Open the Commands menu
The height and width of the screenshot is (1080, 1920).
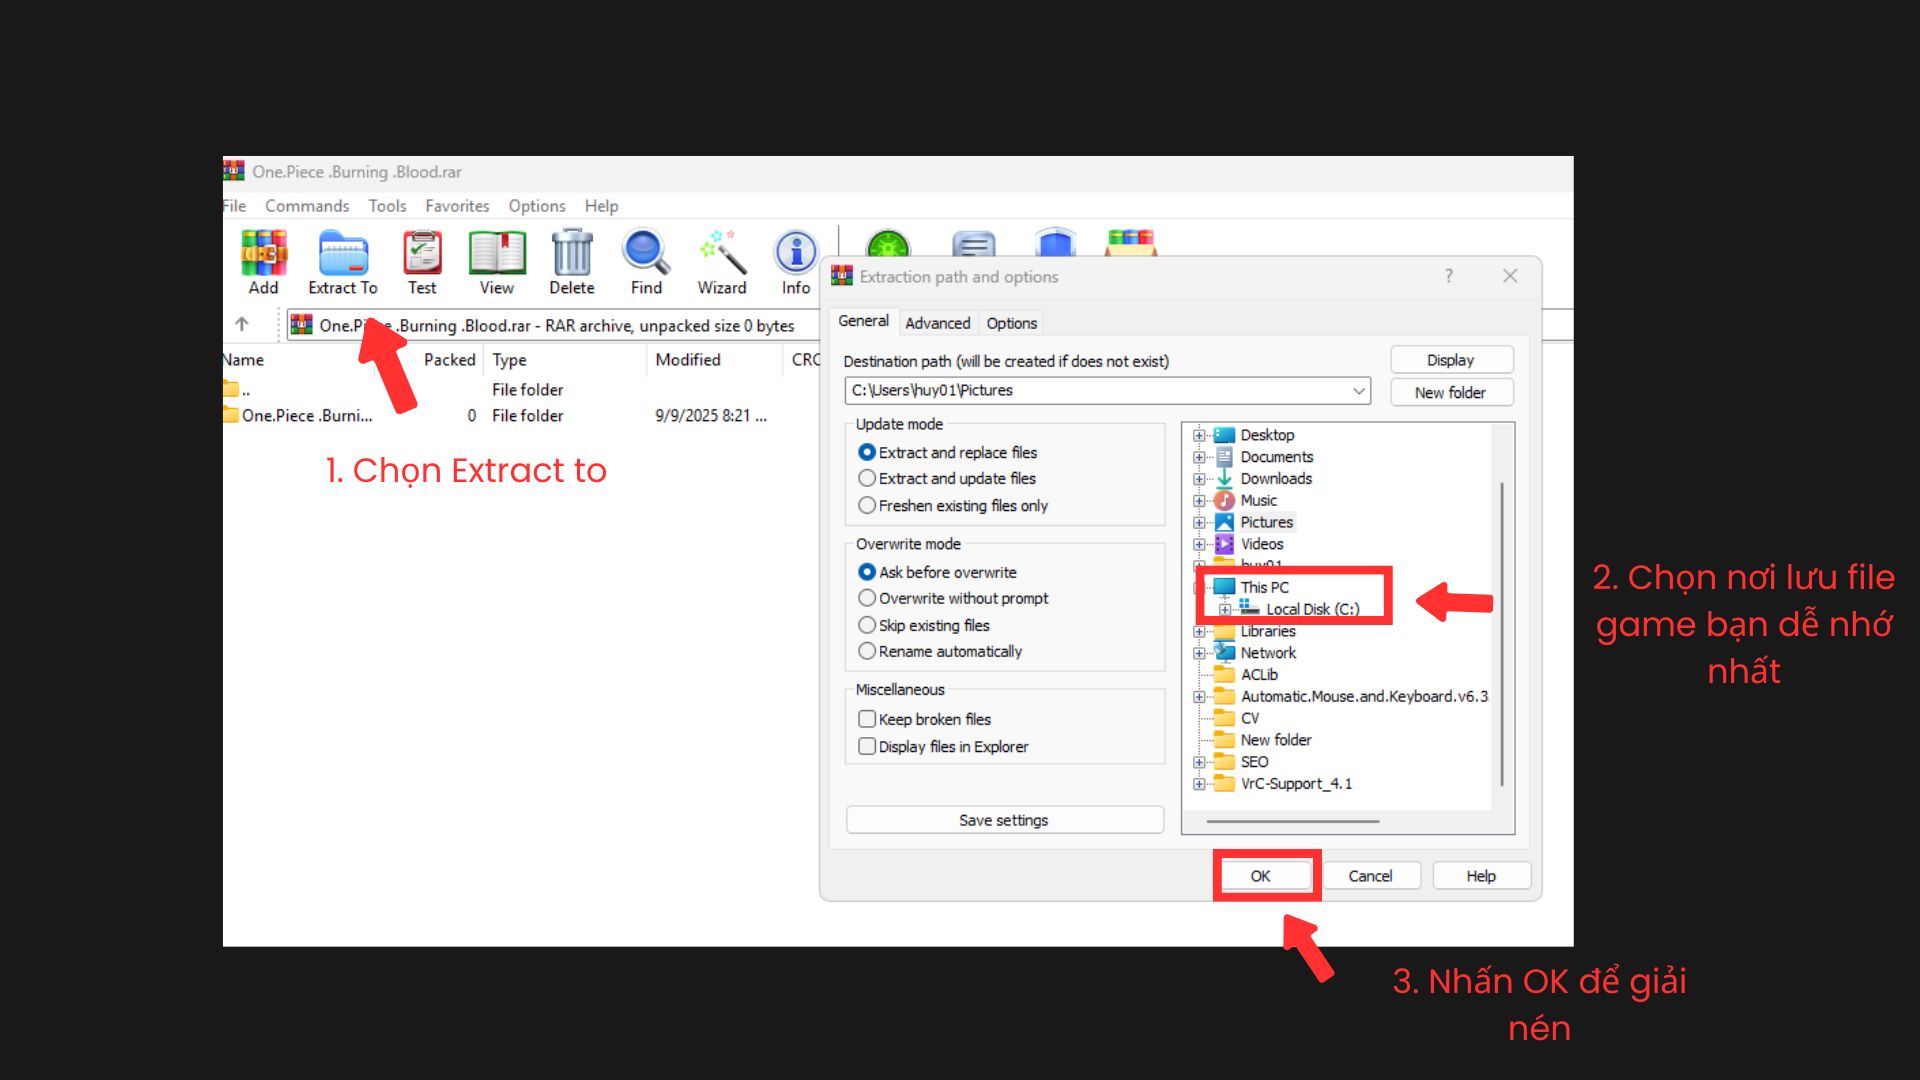tap(307, 205)
